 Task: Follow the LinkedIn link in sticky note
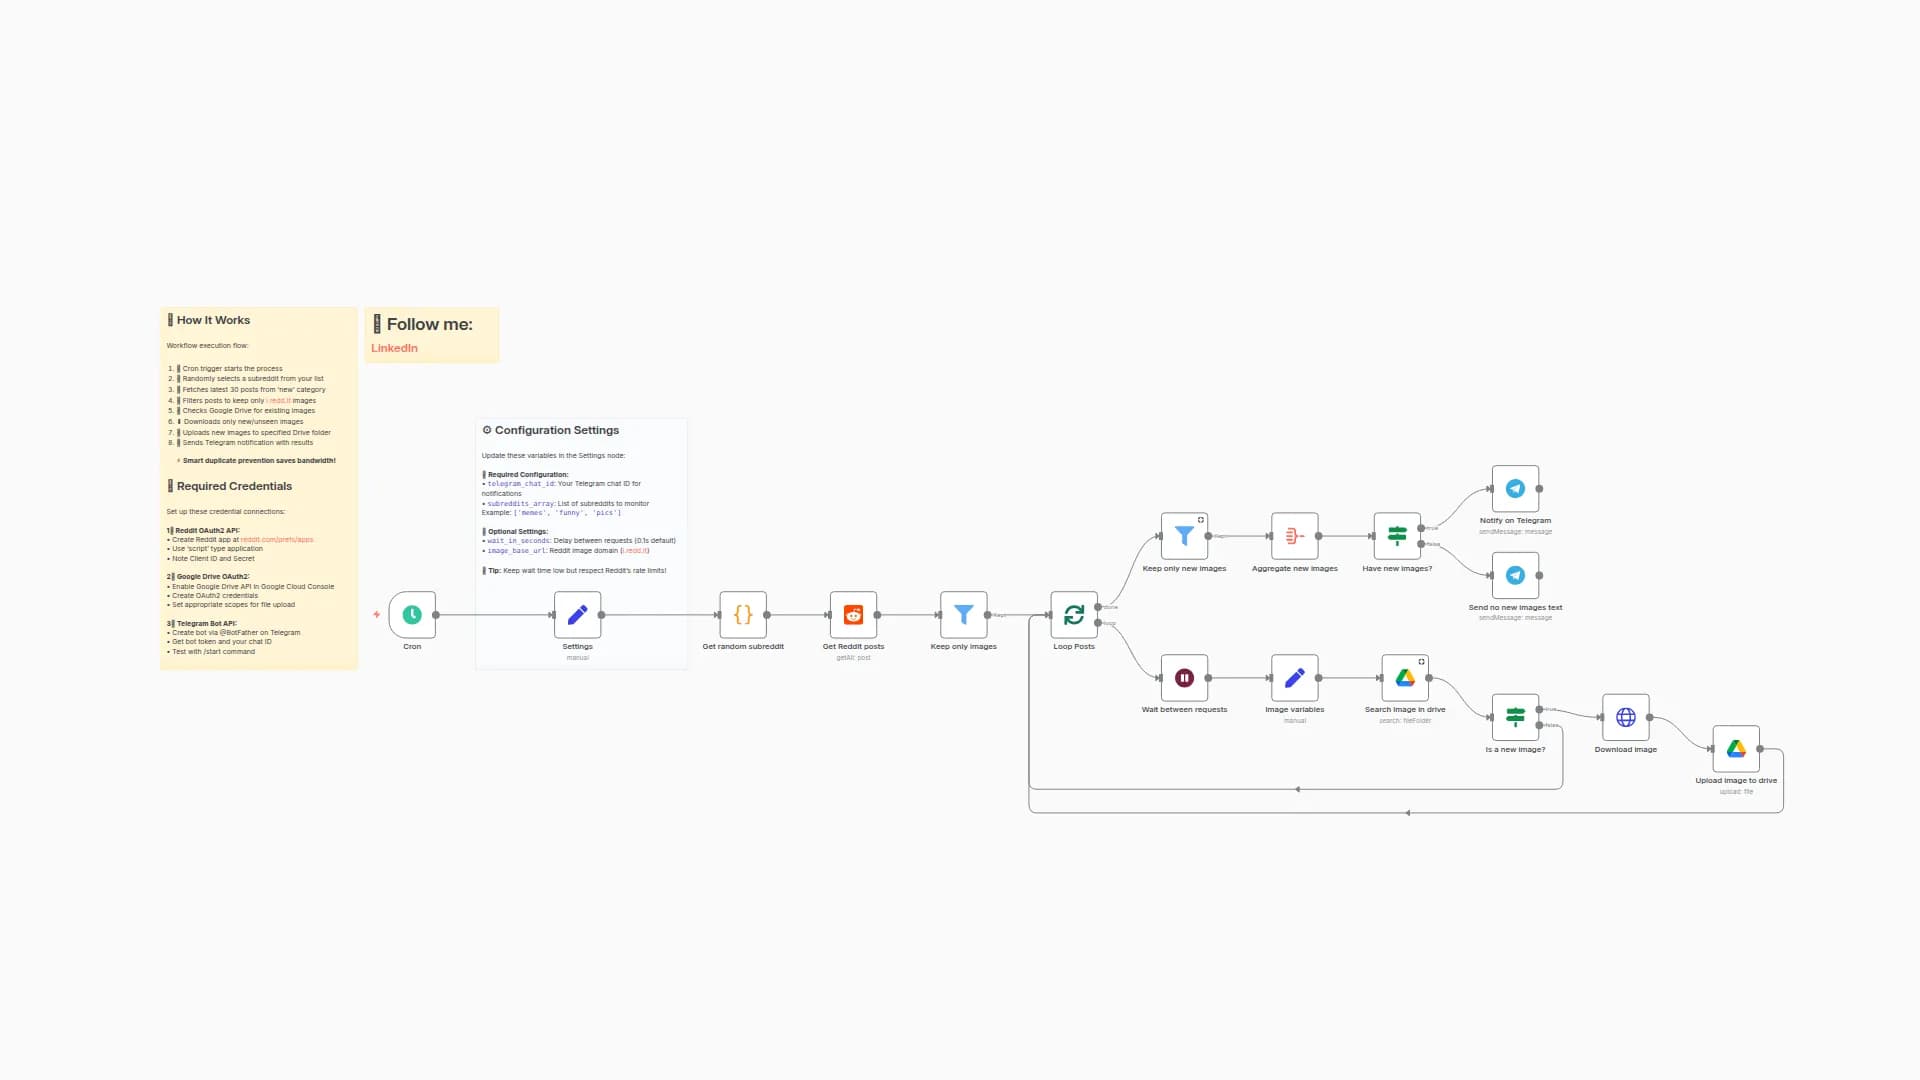[394, 348]
